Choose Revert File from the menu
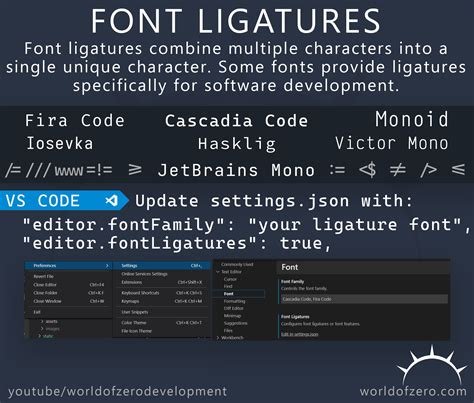The width and height of the screenshot is (474, 403). (x=44, y=276)
